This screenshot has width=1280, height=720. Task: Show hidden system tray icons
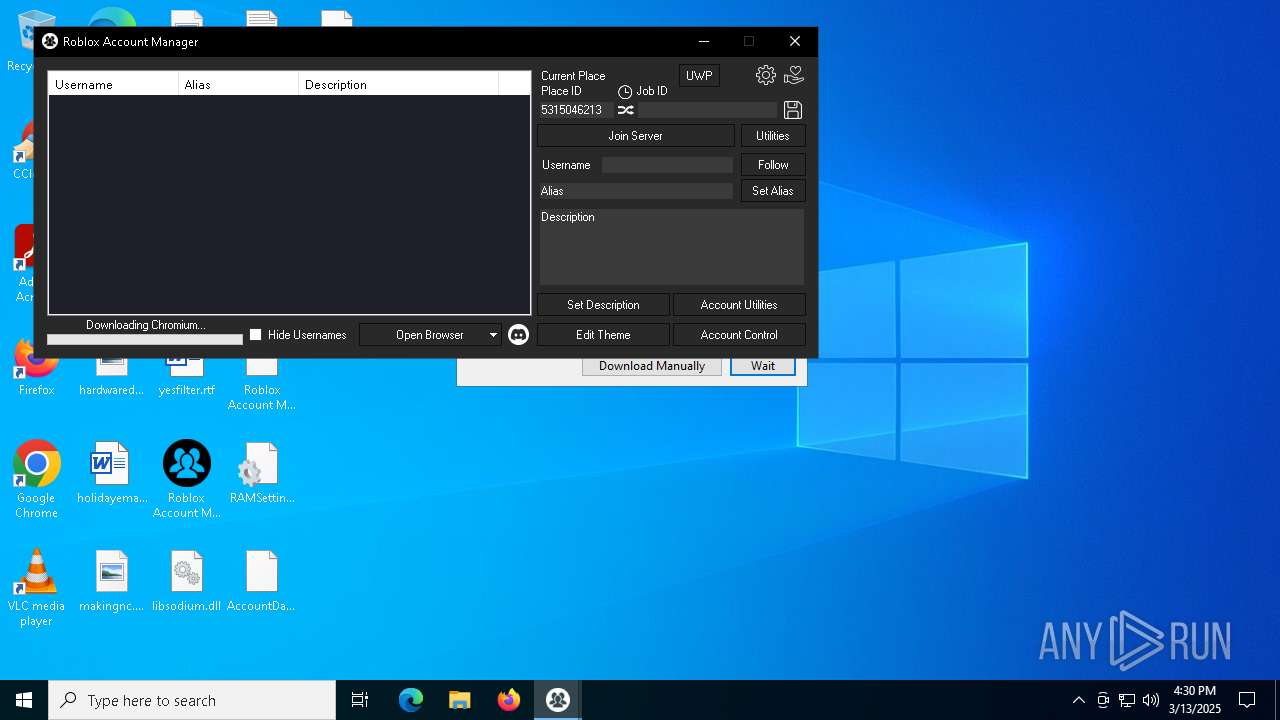pos(1078,700)
